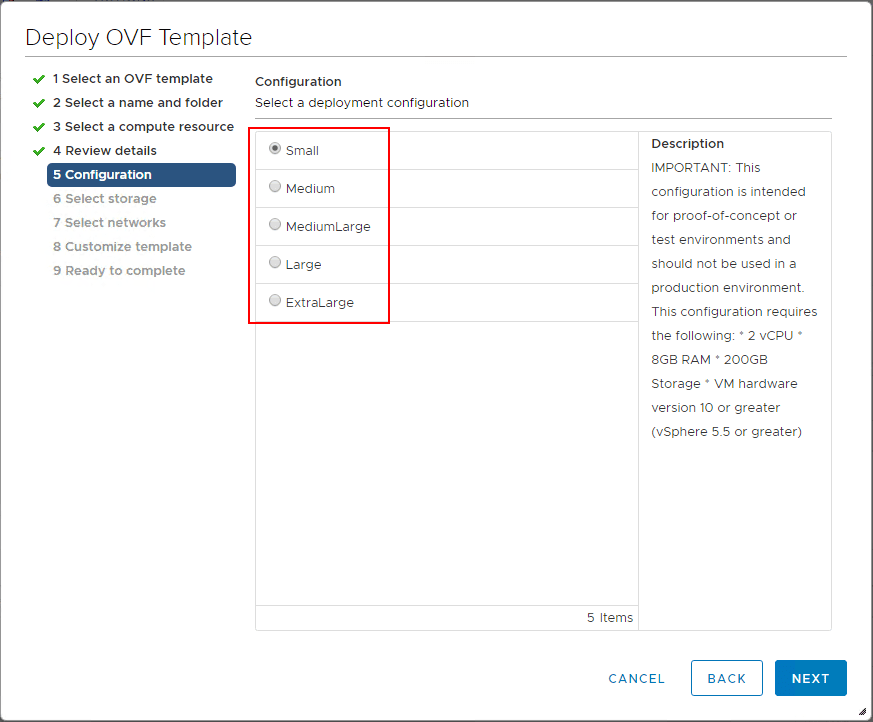Choose the Medium deployment configuration

point(275,186)
